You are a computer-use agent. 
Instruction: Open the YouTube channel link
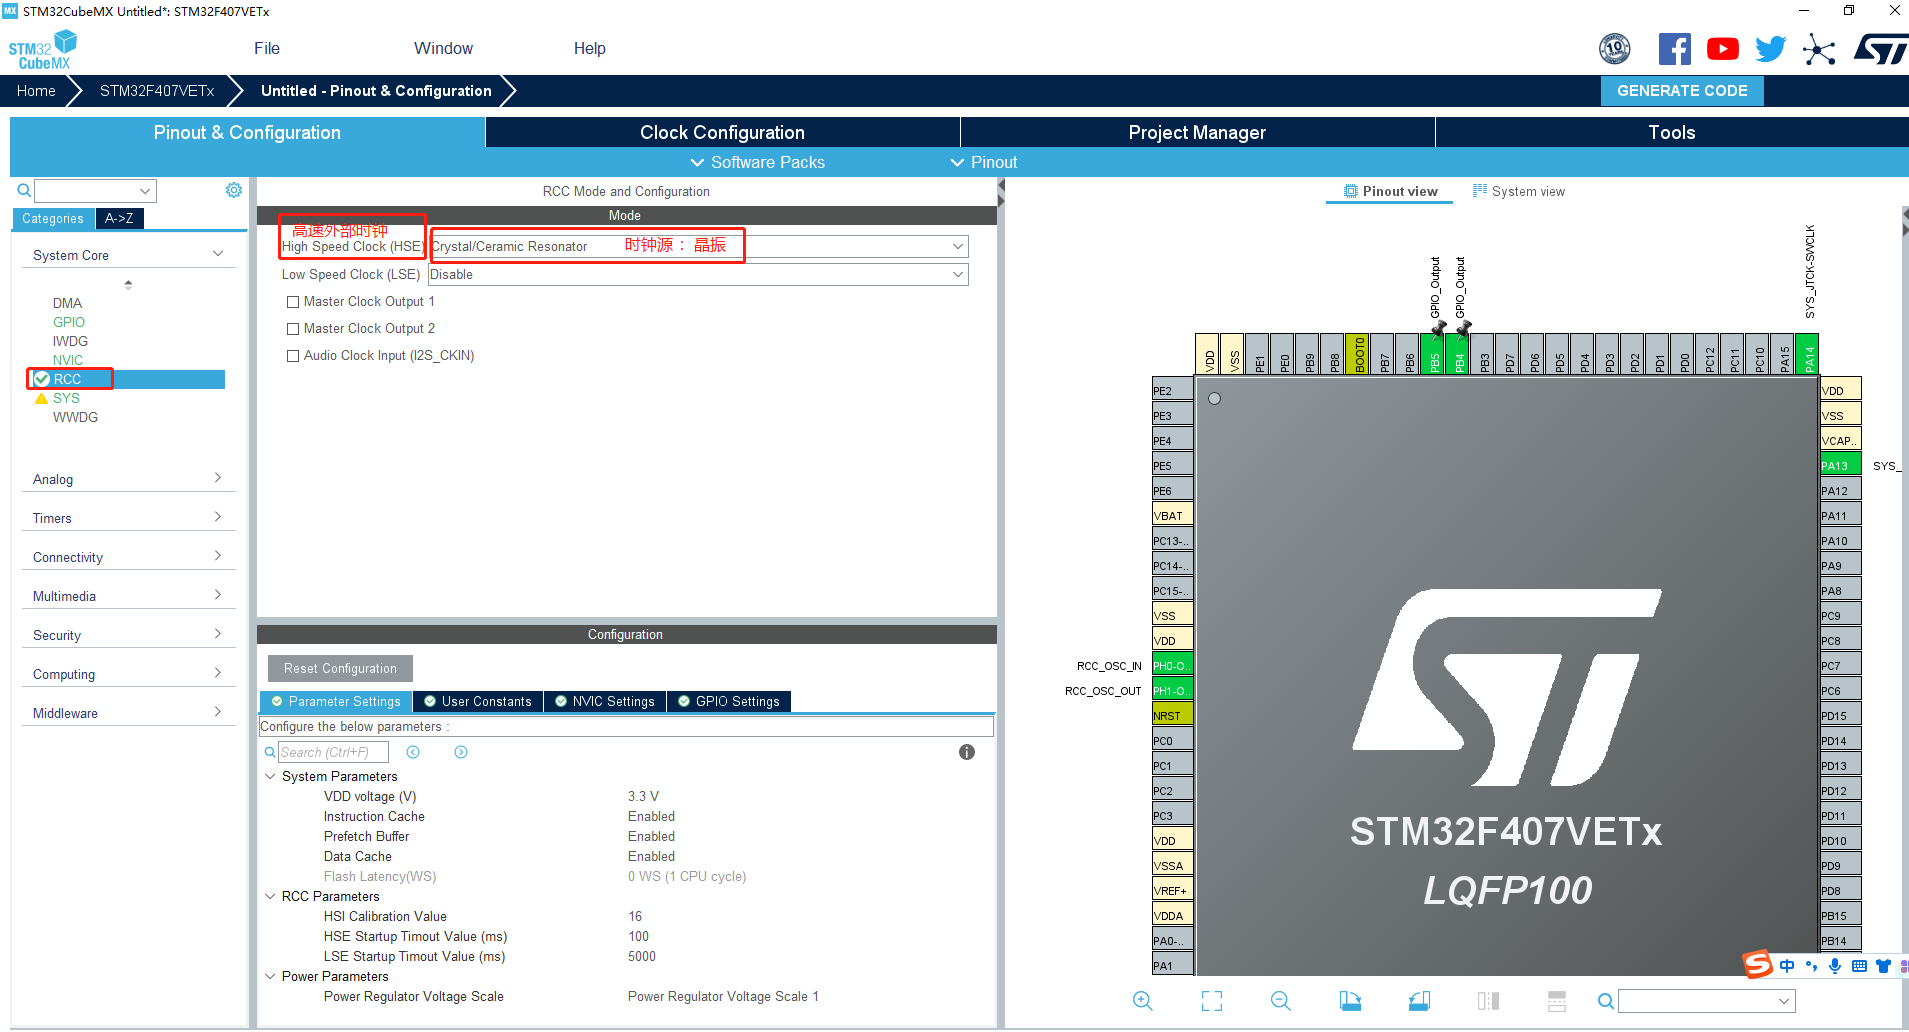[1722, 48]
